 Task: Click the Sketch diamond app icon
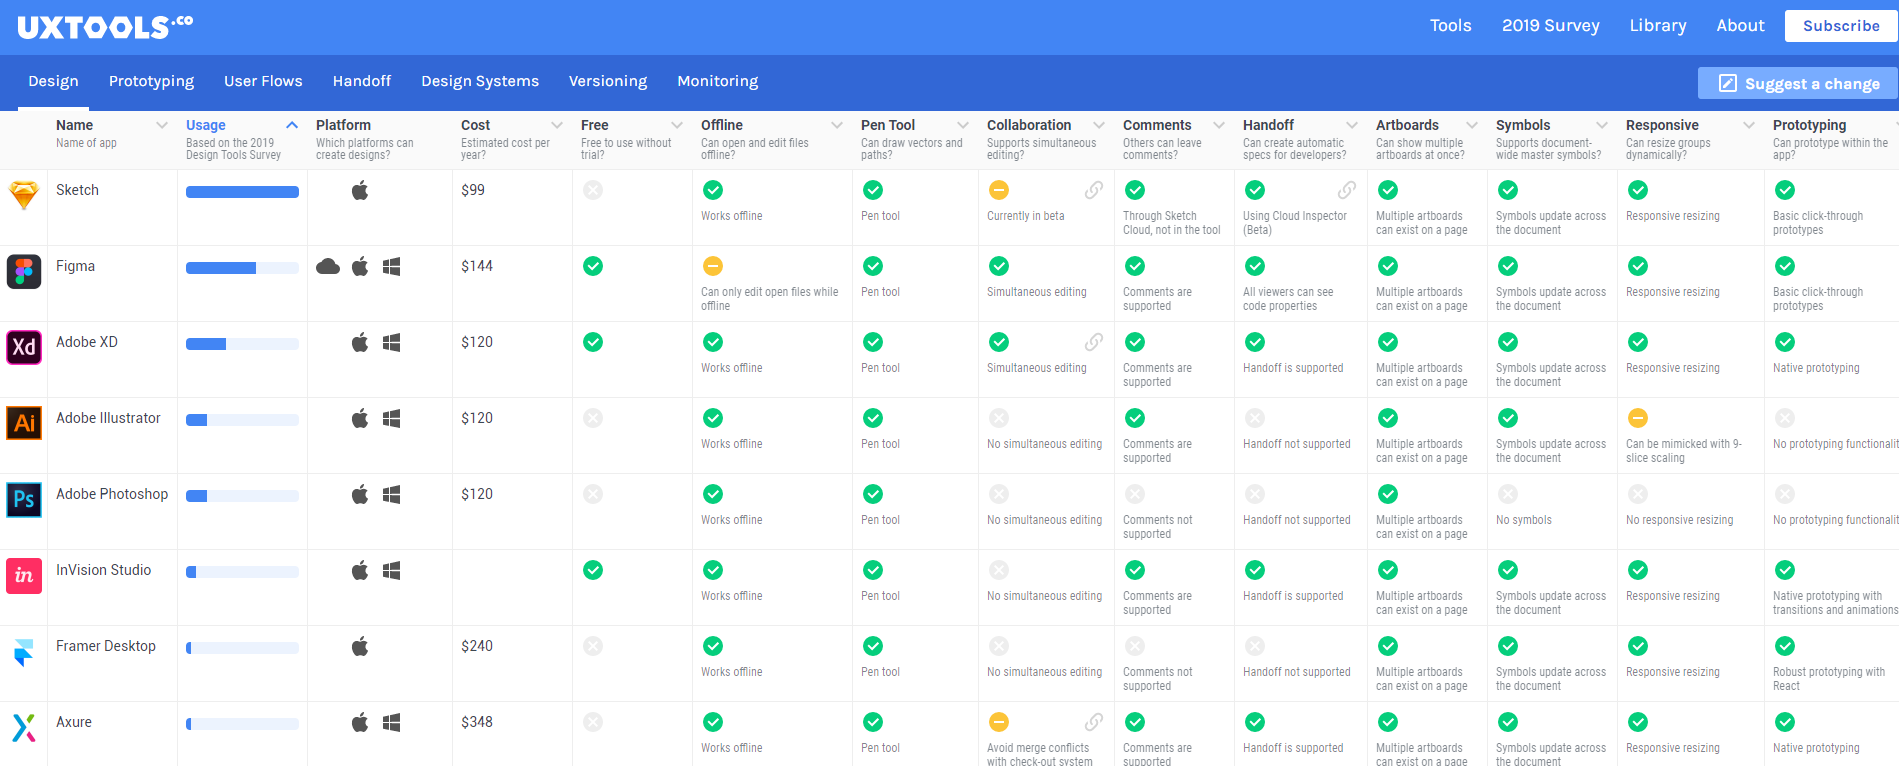24,195
